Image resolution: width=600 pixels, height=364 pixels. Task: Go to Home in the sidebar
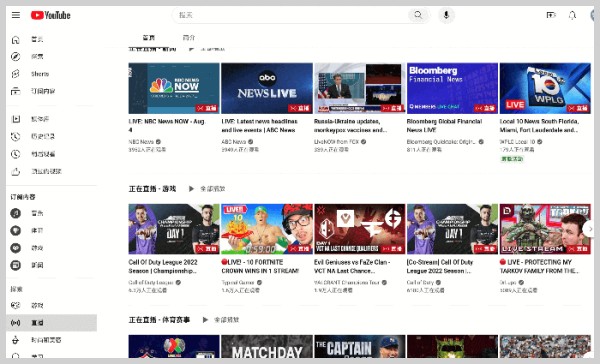pyautogui.click(x=51, y=39)
